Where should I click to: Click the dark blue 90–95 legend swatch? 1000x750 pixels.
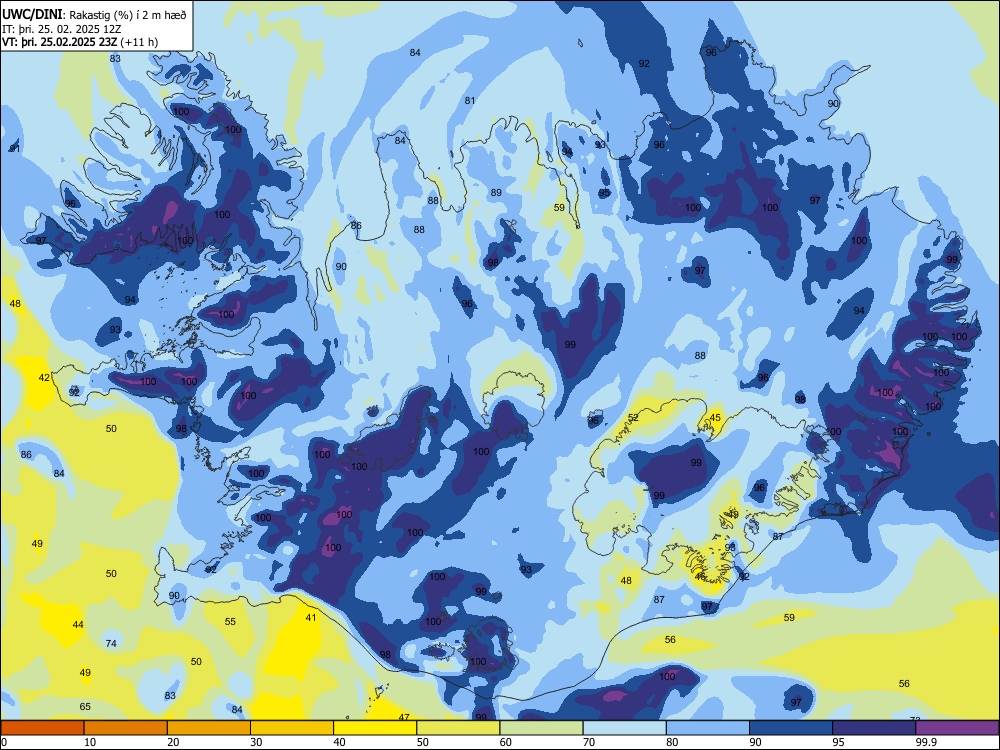(791, 728)
